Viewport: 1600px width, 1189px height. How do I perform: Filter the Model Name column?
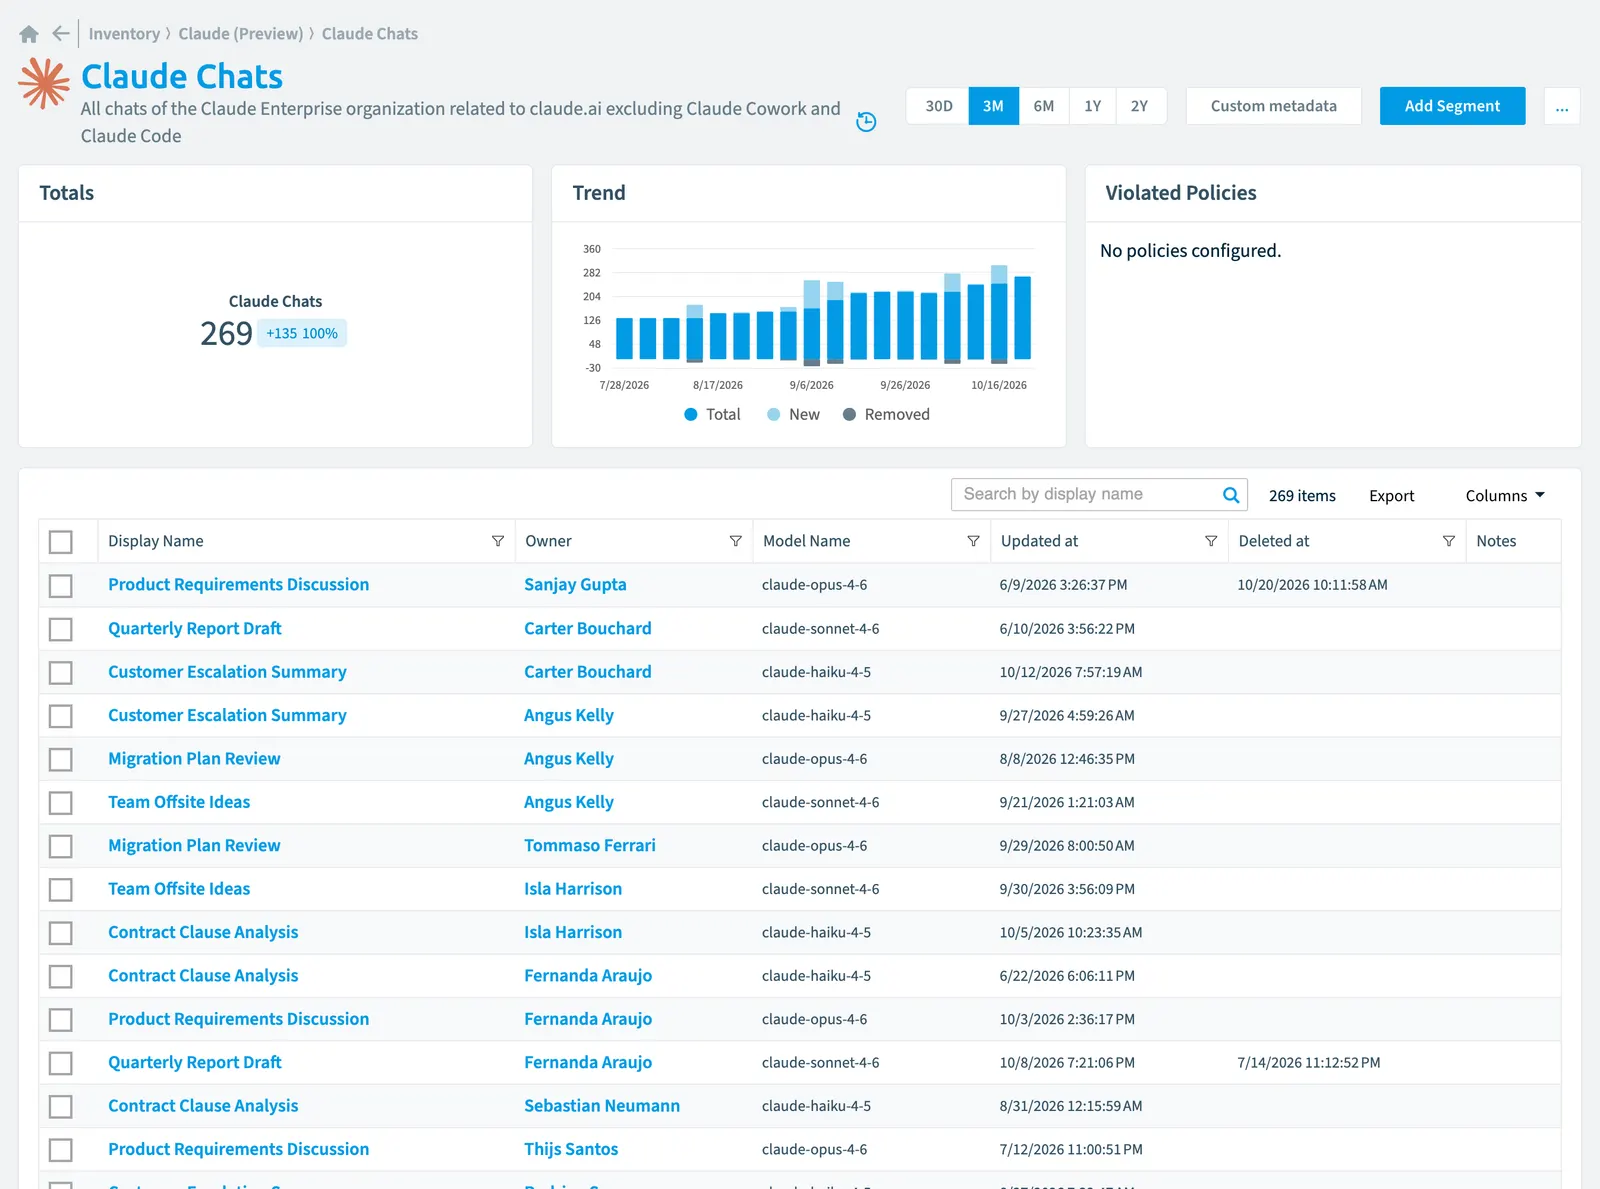(x=973, y=541)
